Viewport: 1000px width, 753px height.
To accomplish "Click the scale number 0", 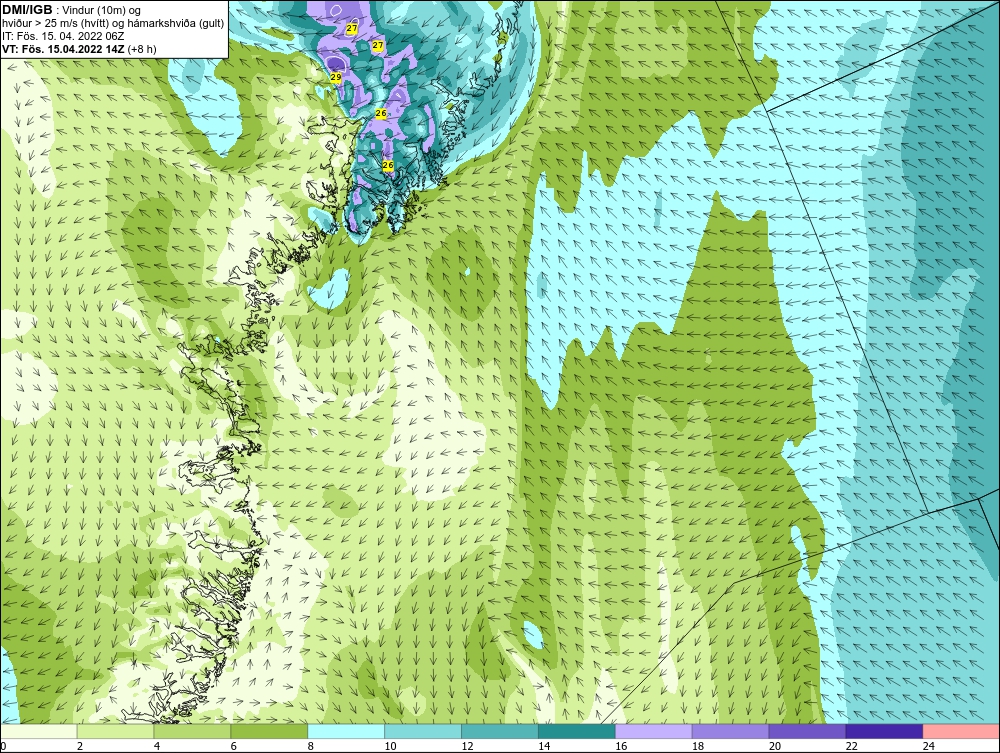I will [x=3, y=746].
